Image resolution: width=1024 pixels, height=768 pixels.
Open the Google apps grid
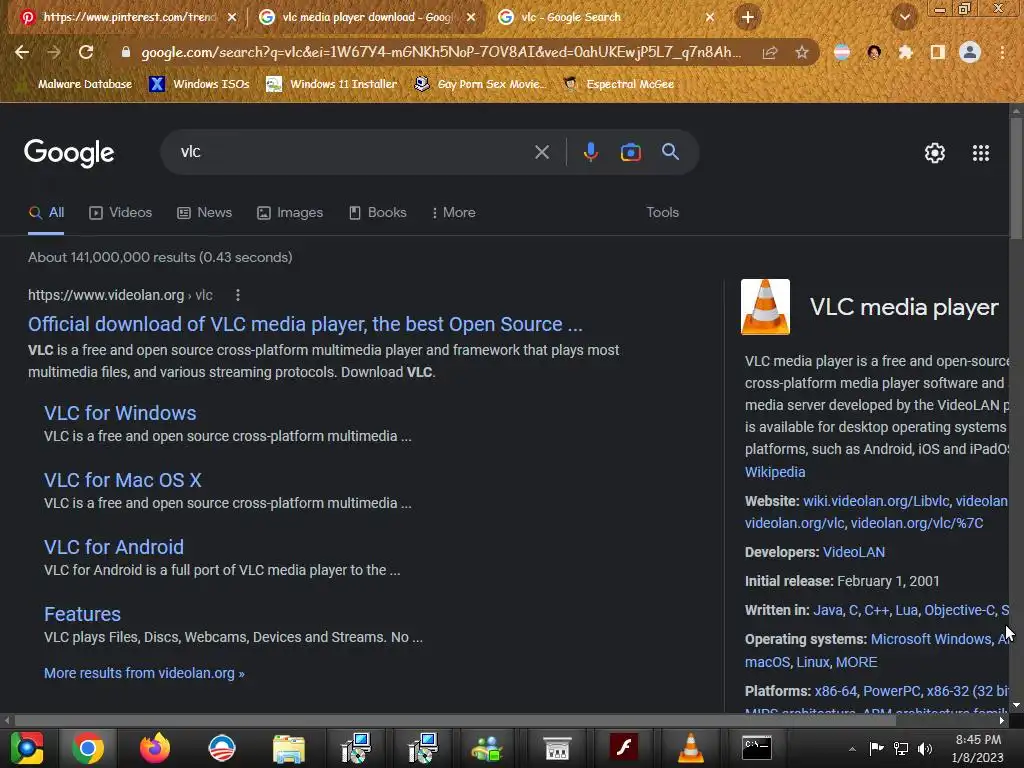(x=981, y=153)
